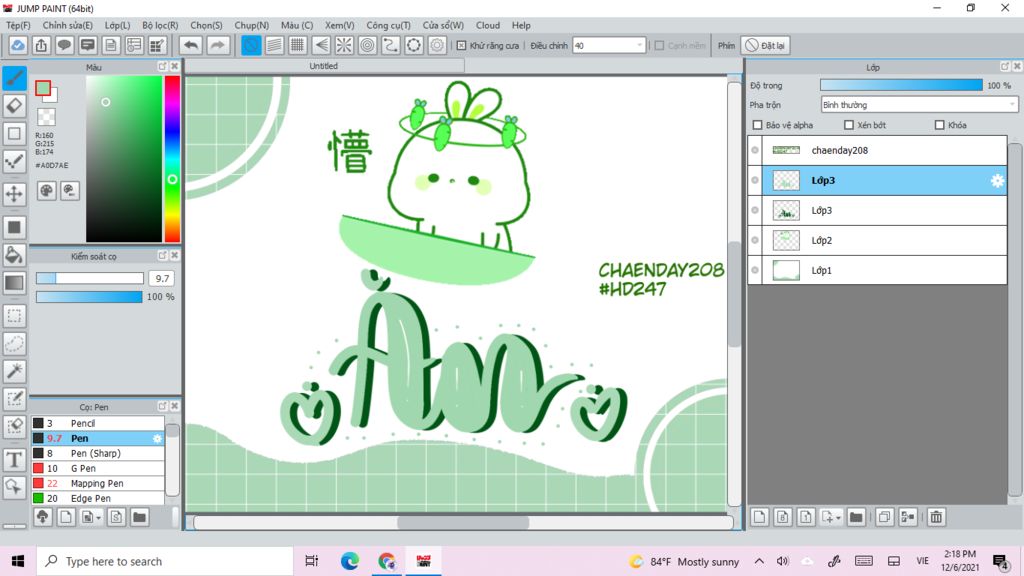Enable Xén bớt checkbox
1024x576 pixels.
(849, 125)
